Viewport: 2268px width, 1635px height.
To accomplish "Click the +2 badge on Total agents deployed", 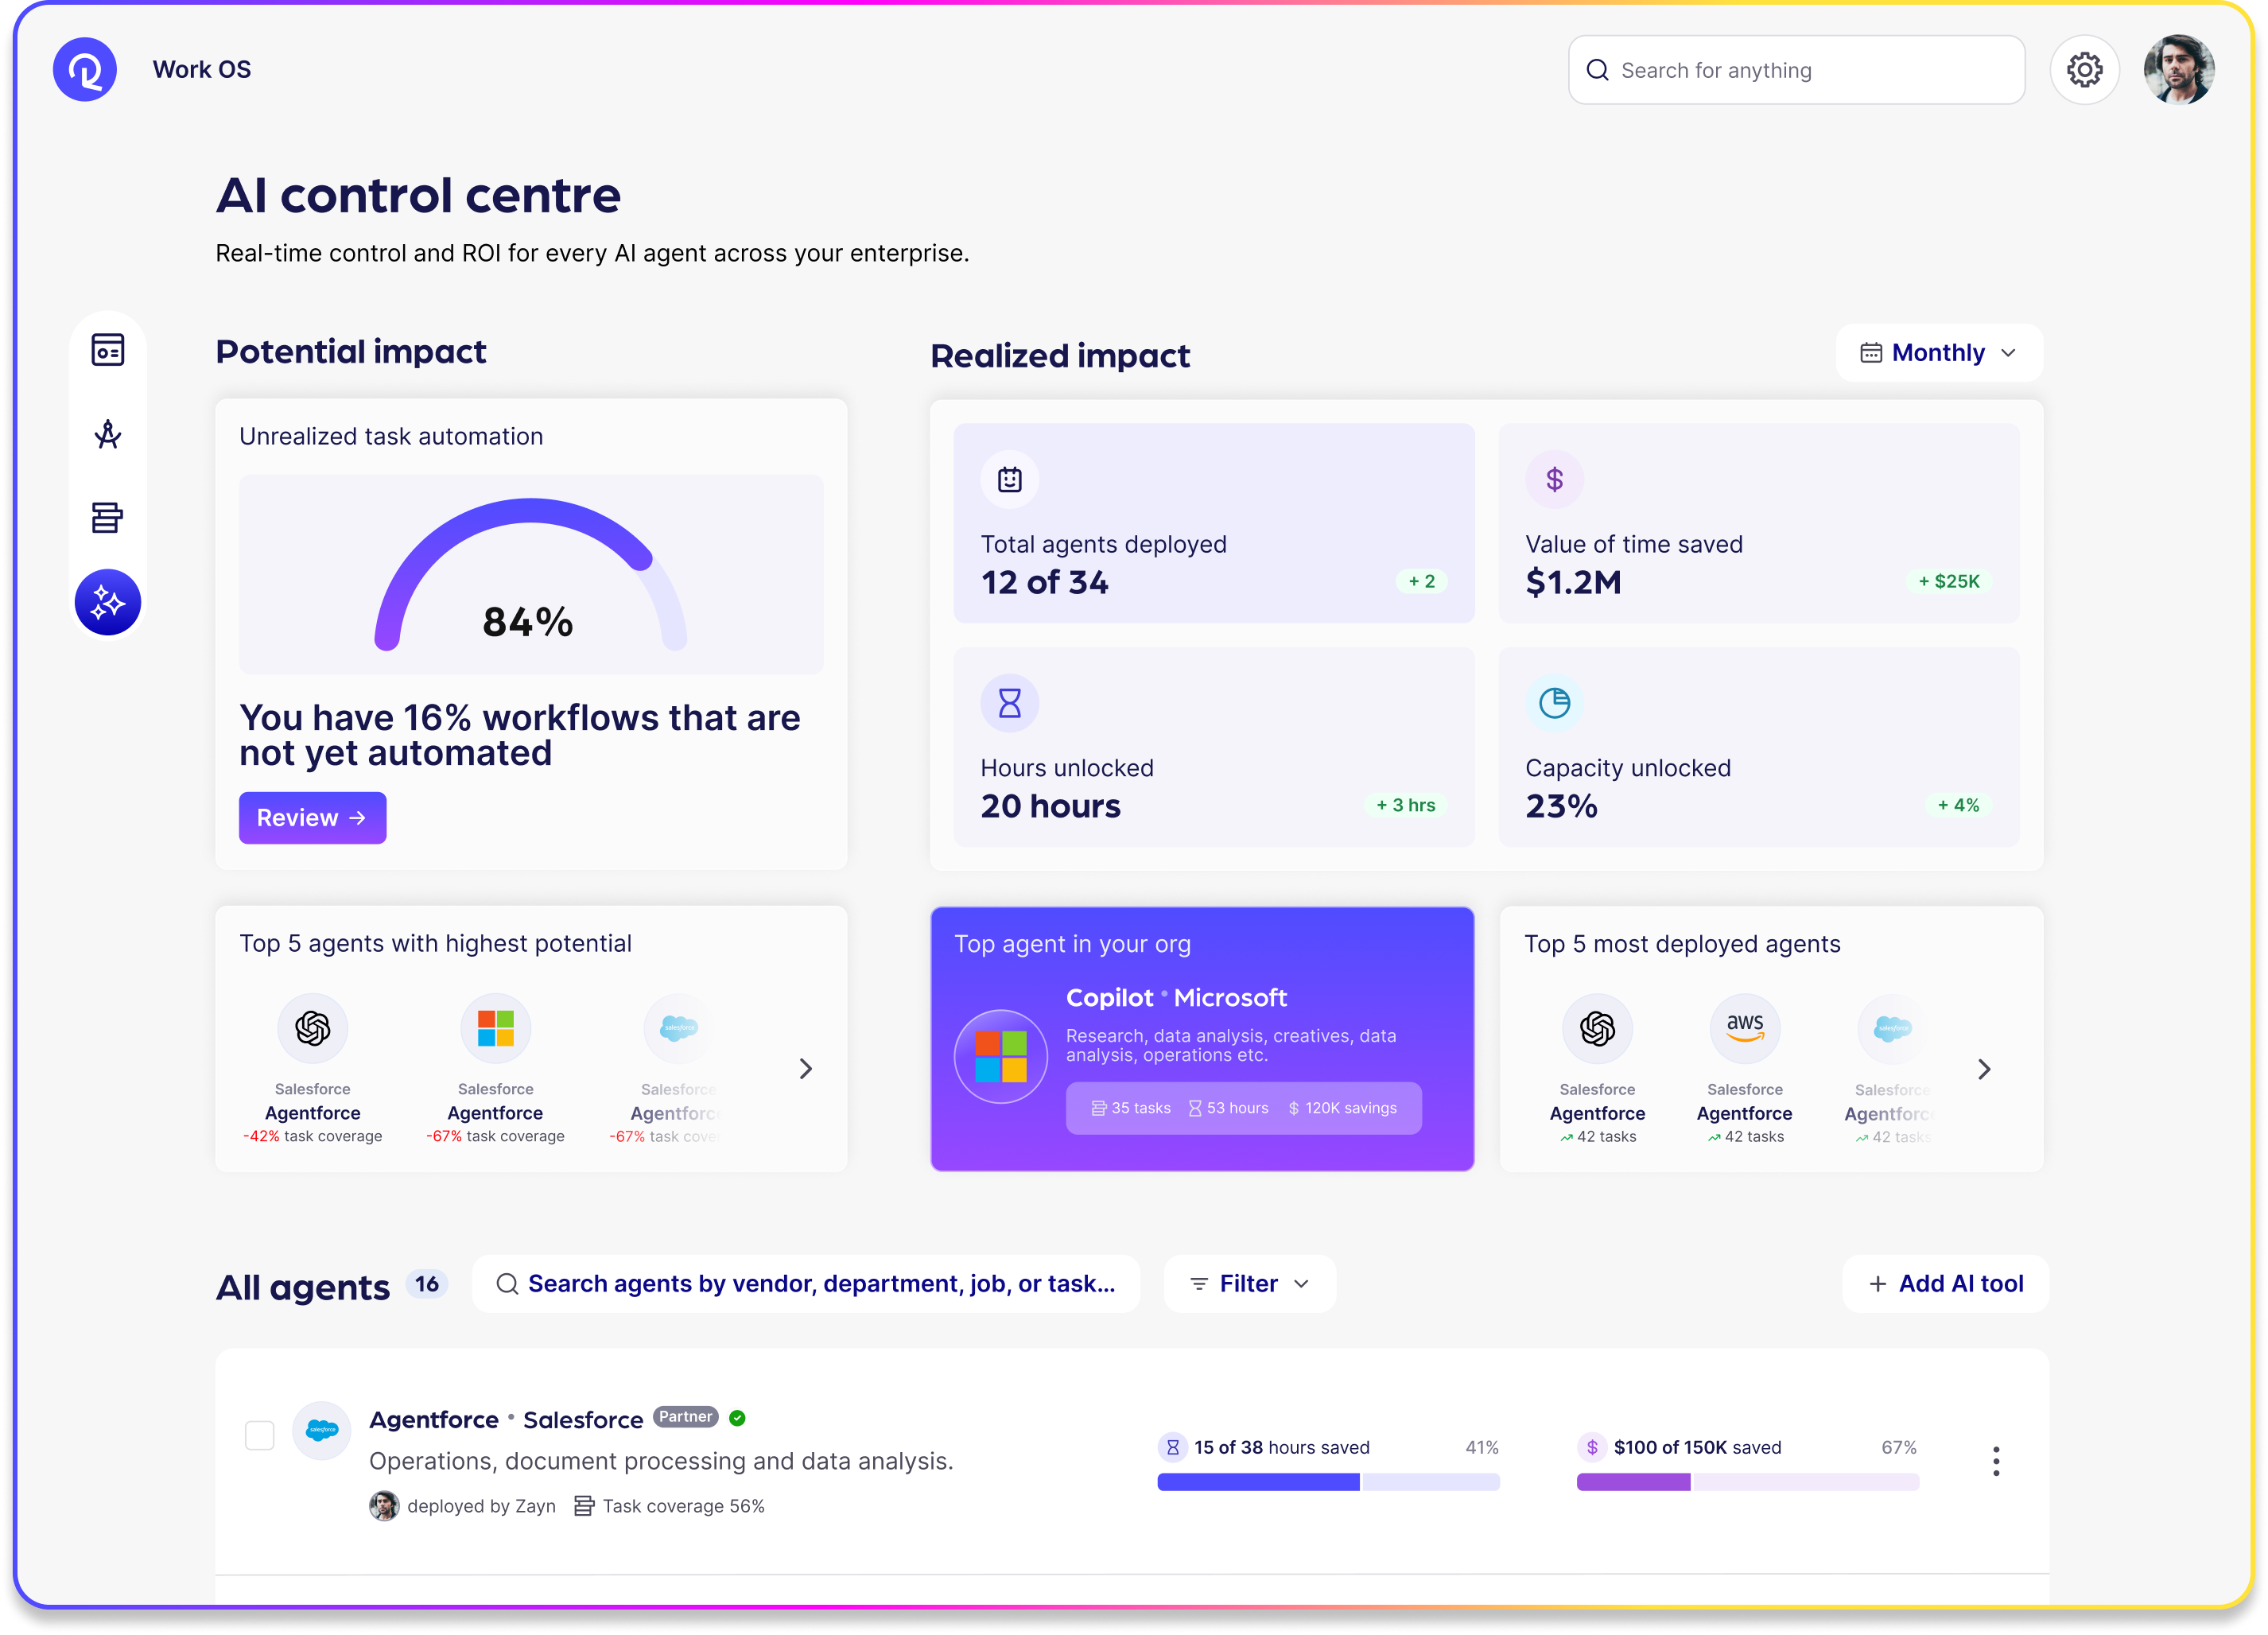I will point(1421,581).
